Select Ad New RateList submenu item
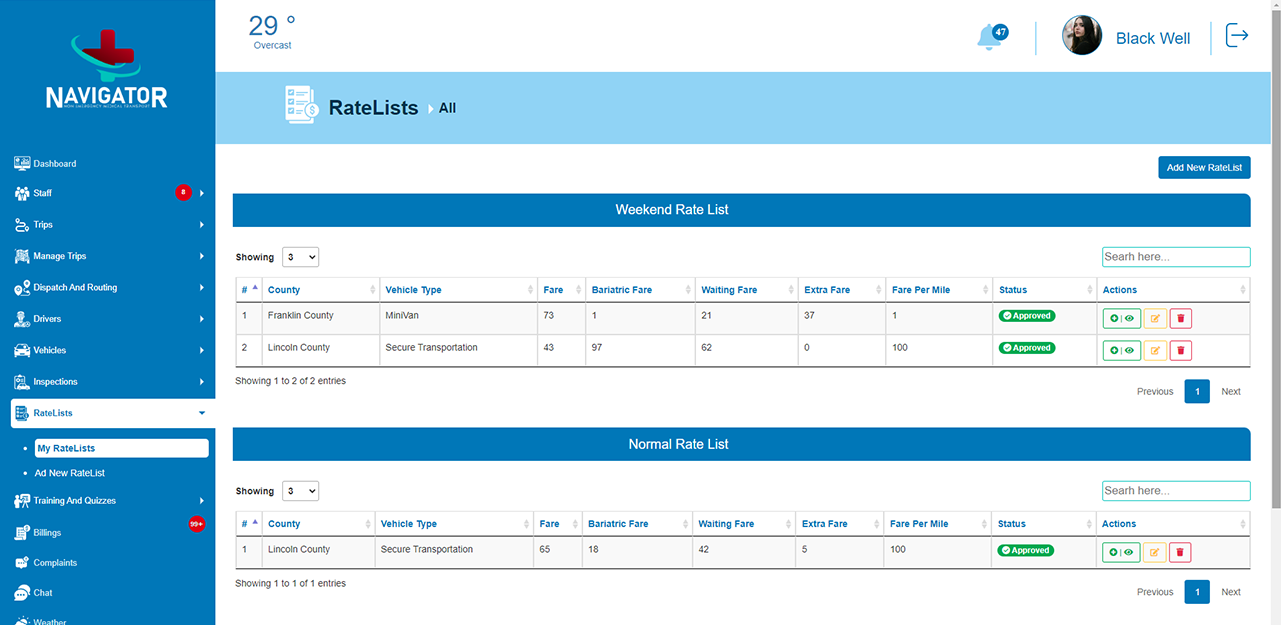 click(x=69, y=473)
